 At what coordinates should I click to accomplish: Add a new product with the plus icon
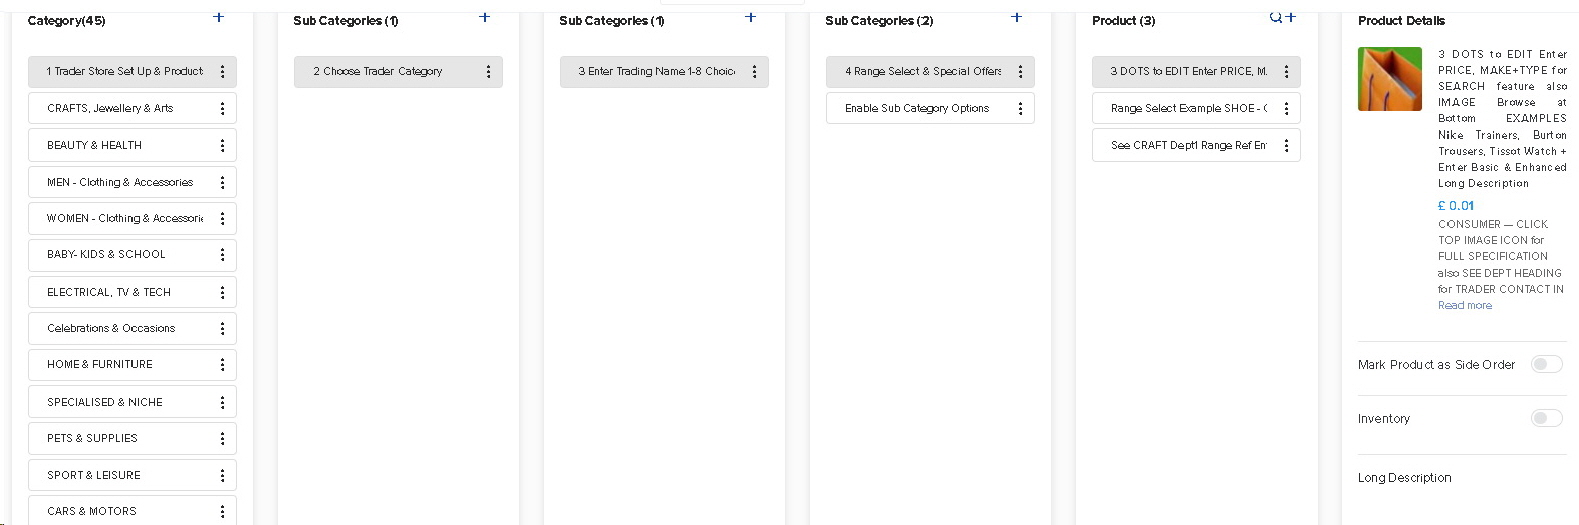(1291, 17)
